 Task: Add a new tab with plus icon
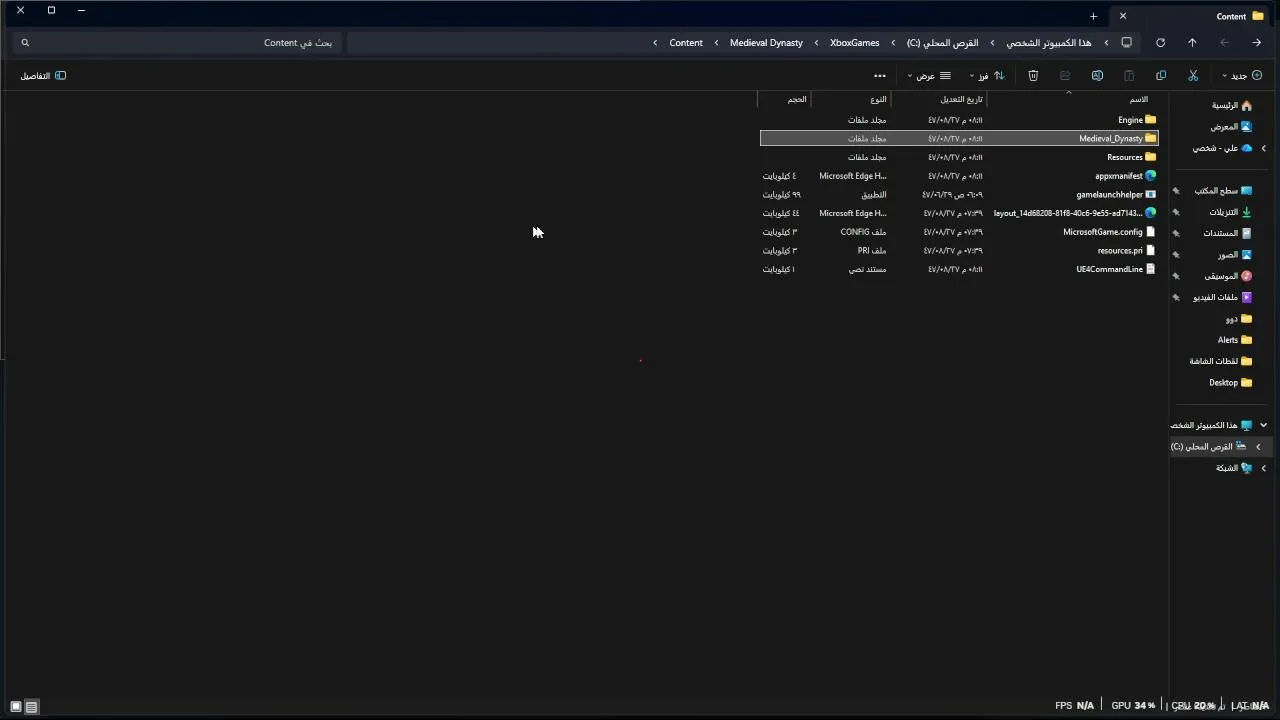point(1093,16)
